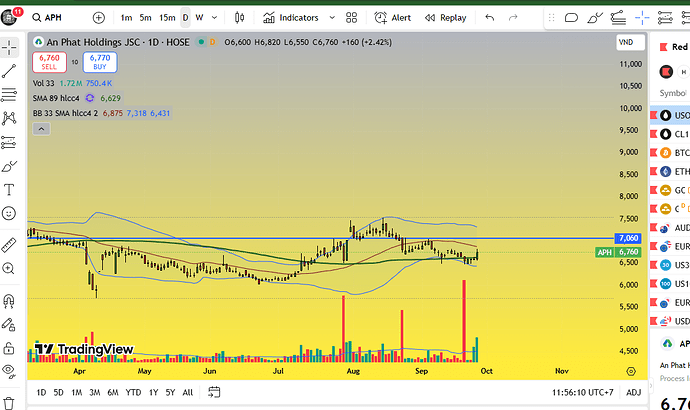Click the SMA 89 hlcc4 indicator legend
This screenshot has height=410, width=690.
pyautogui.click(x=56, y=98)
